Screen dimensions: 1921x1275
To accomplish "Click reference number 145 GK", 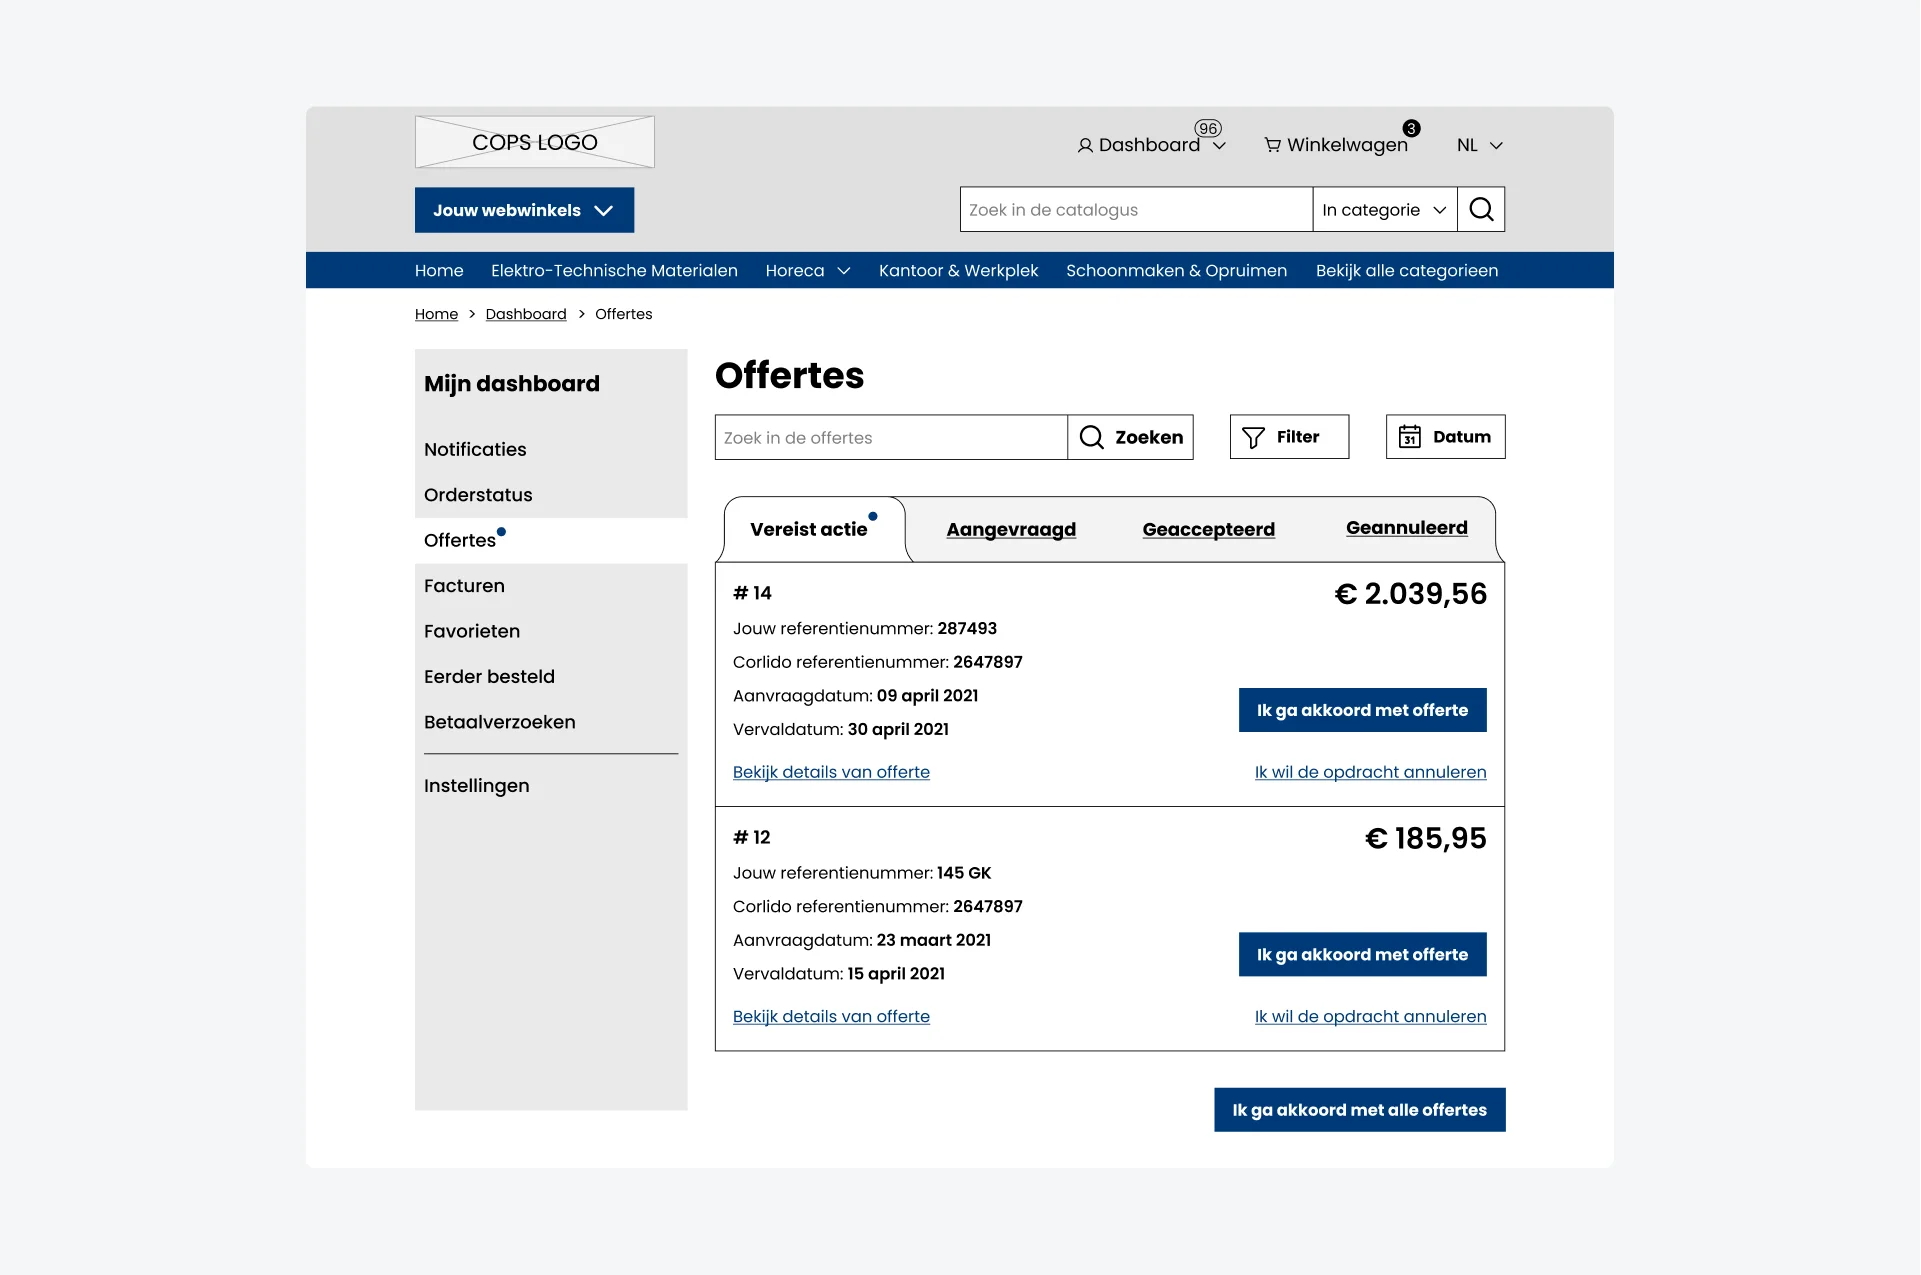I will coord(964,873).
